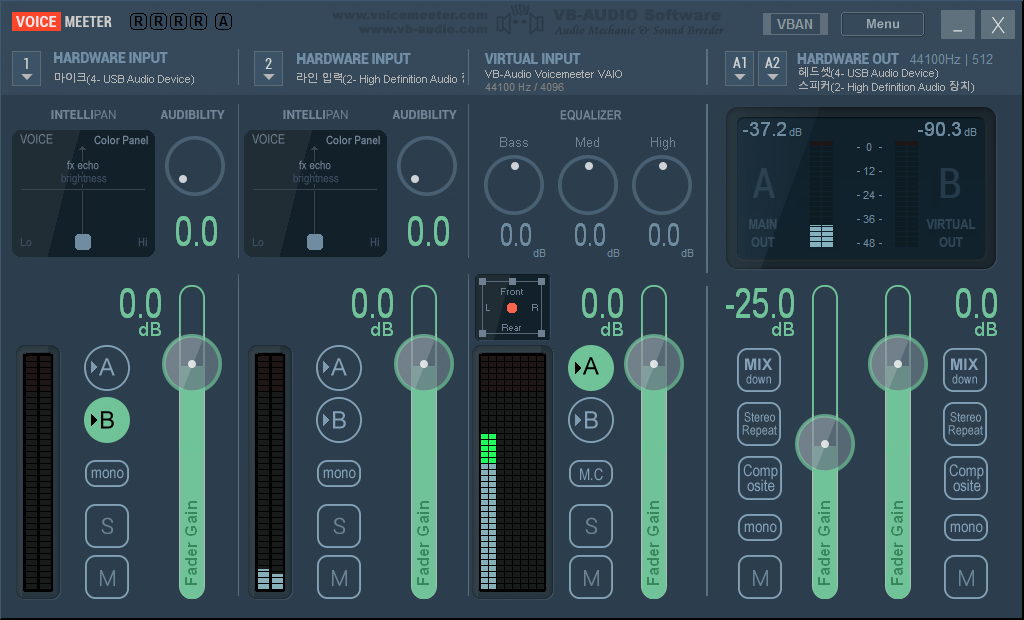The width and height of the screenshot is (1024, 620).
Task: Toggle Composite on virtual out B
Action: pos(965,478)
